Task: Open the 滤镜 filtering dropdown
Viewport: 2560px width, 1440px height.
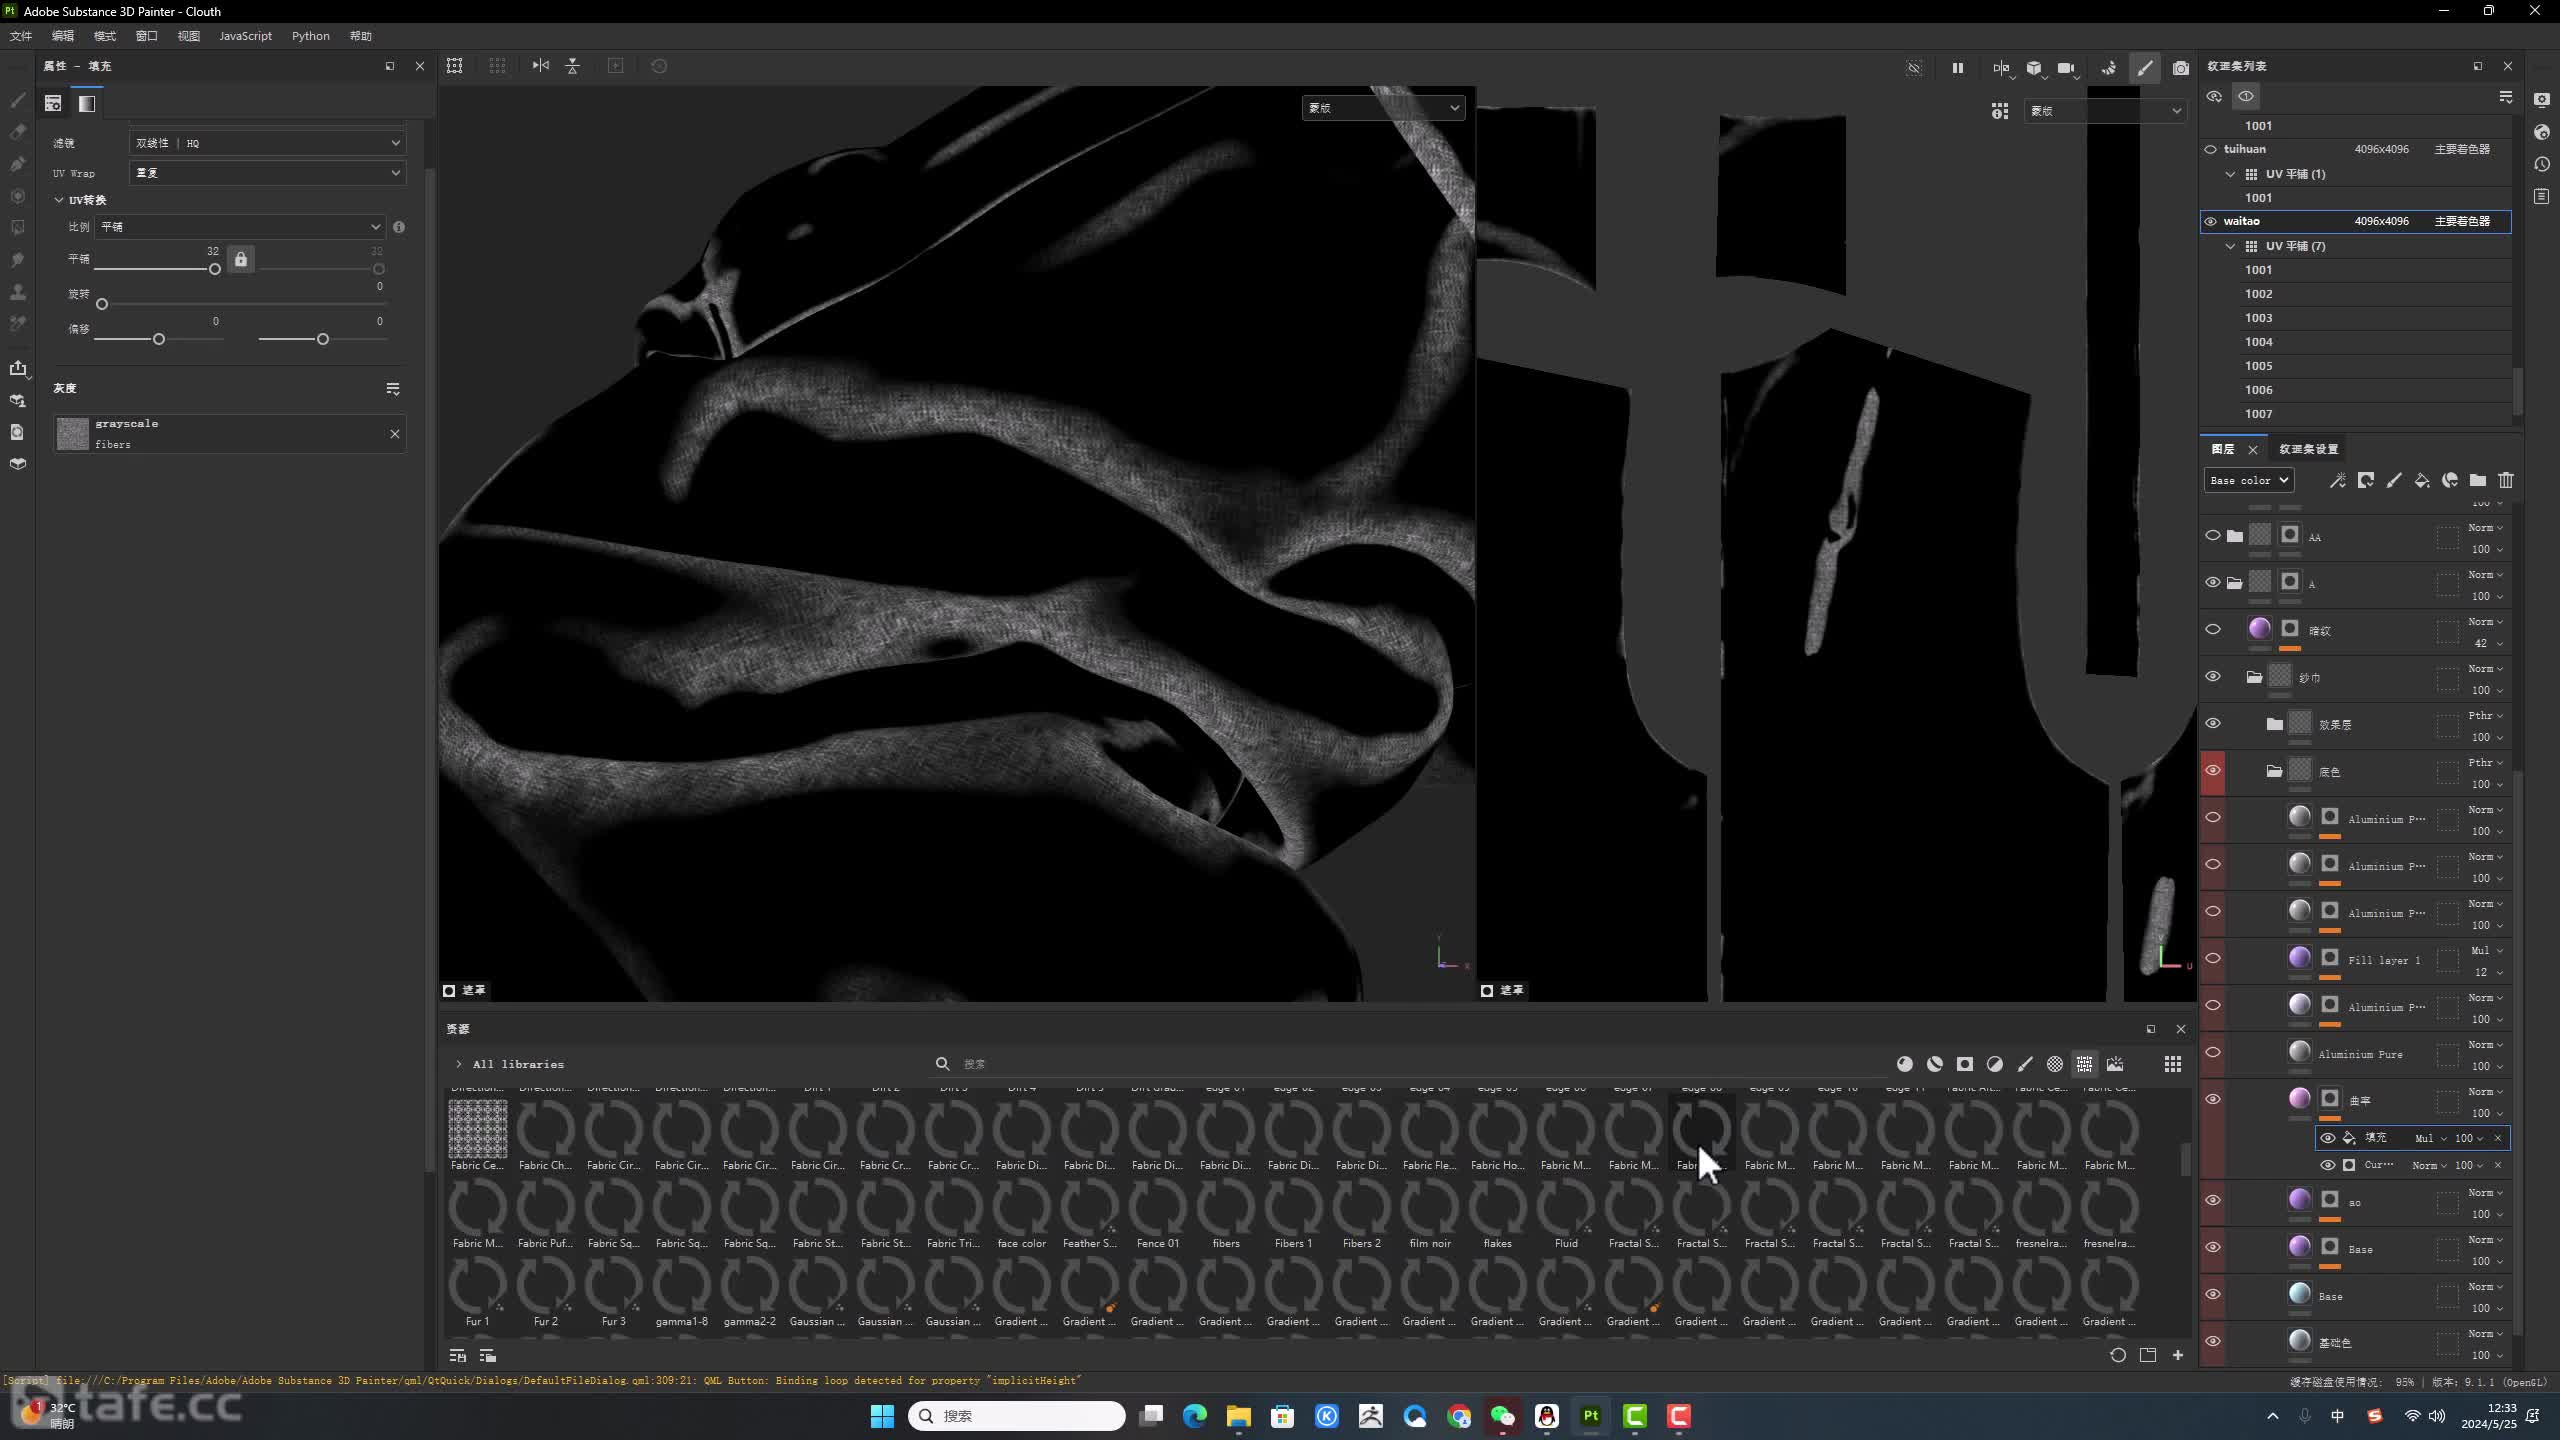Action: click(x=268, y=143)
